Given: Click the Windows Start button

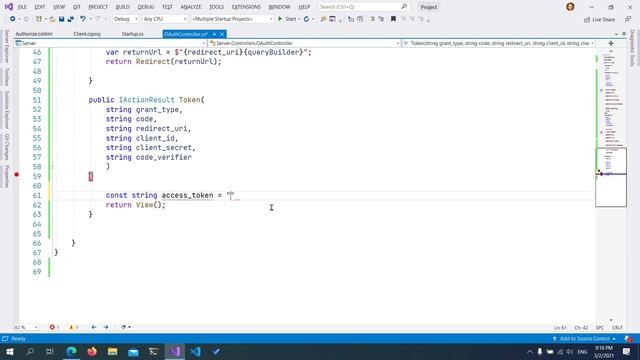Looking at the screenshot, I should point(10,351).
